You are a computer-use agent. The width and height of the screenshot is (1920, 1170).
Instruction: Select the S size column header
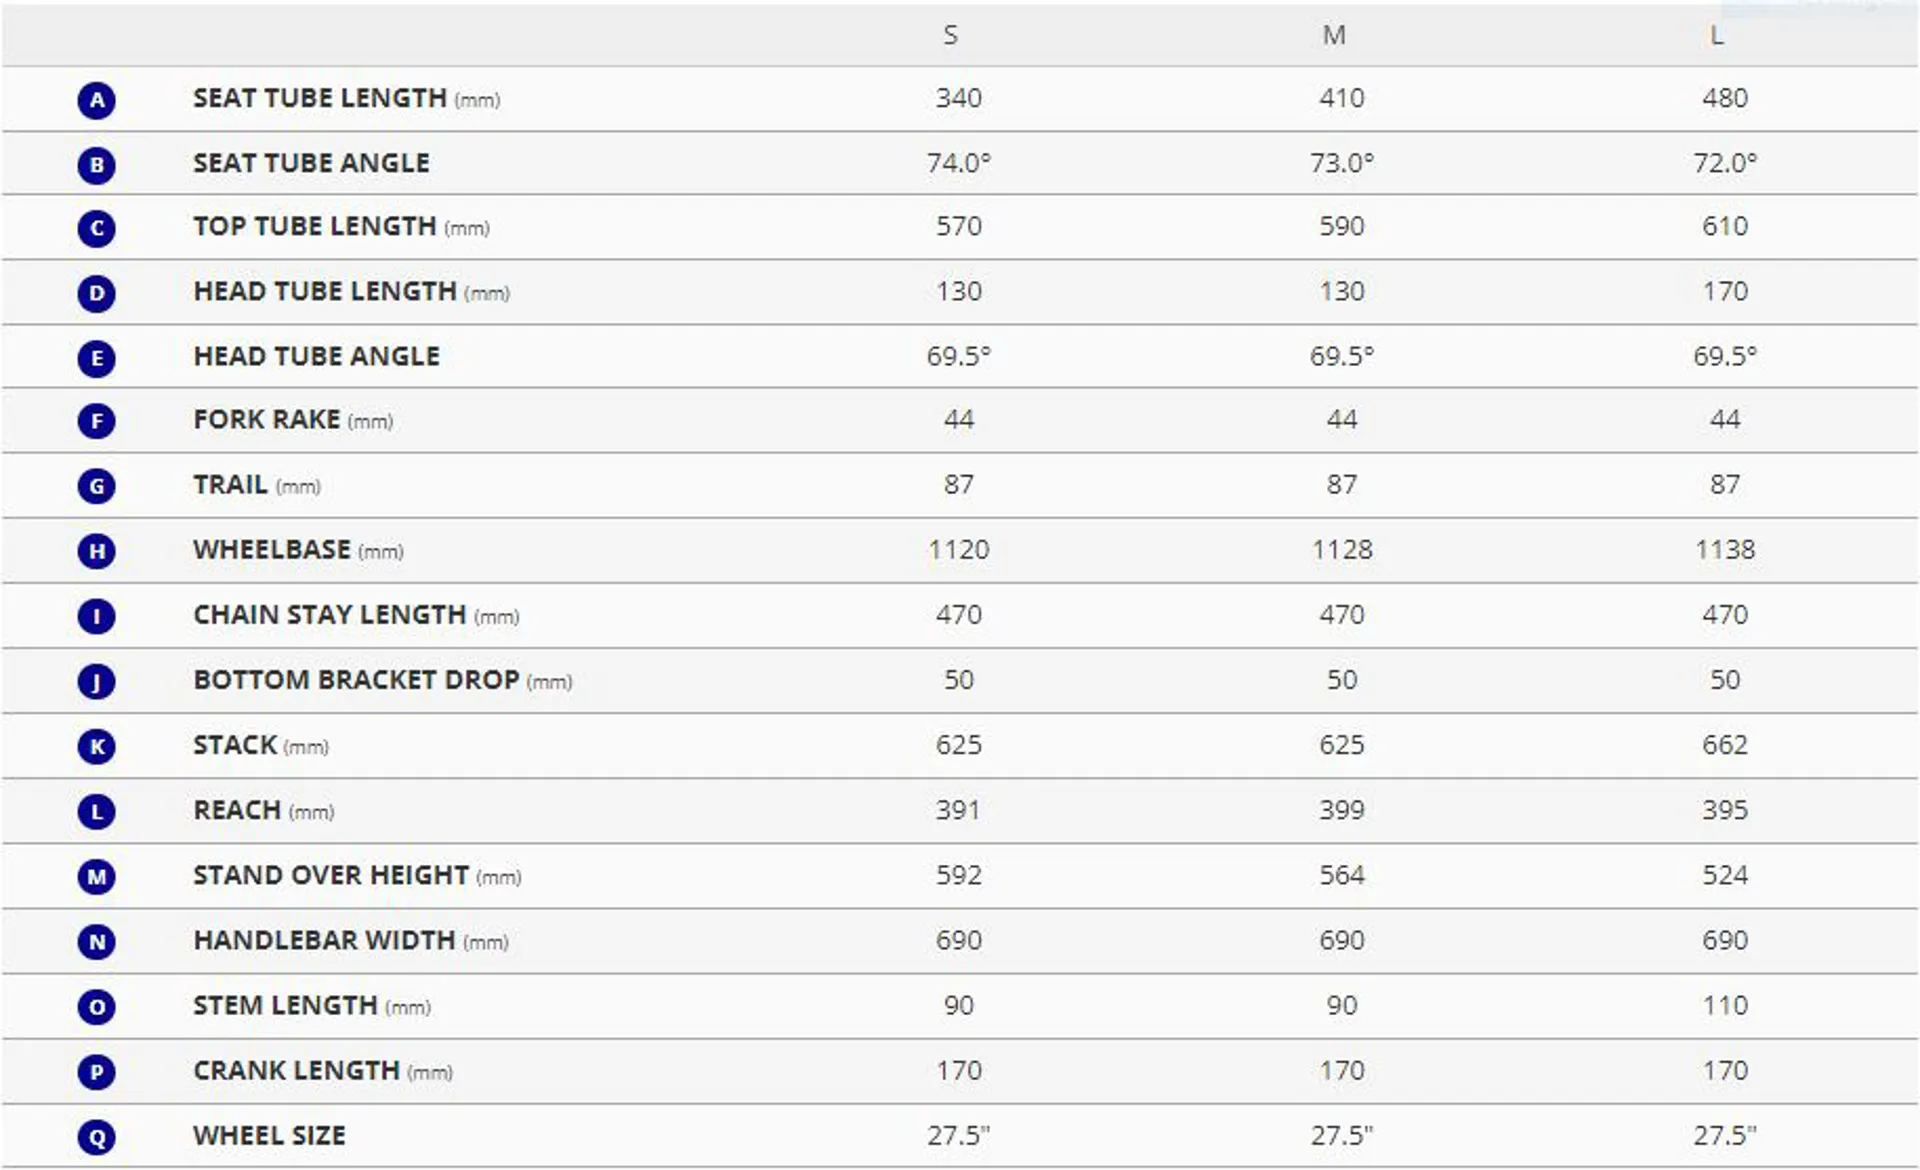[x=950, y=36]
